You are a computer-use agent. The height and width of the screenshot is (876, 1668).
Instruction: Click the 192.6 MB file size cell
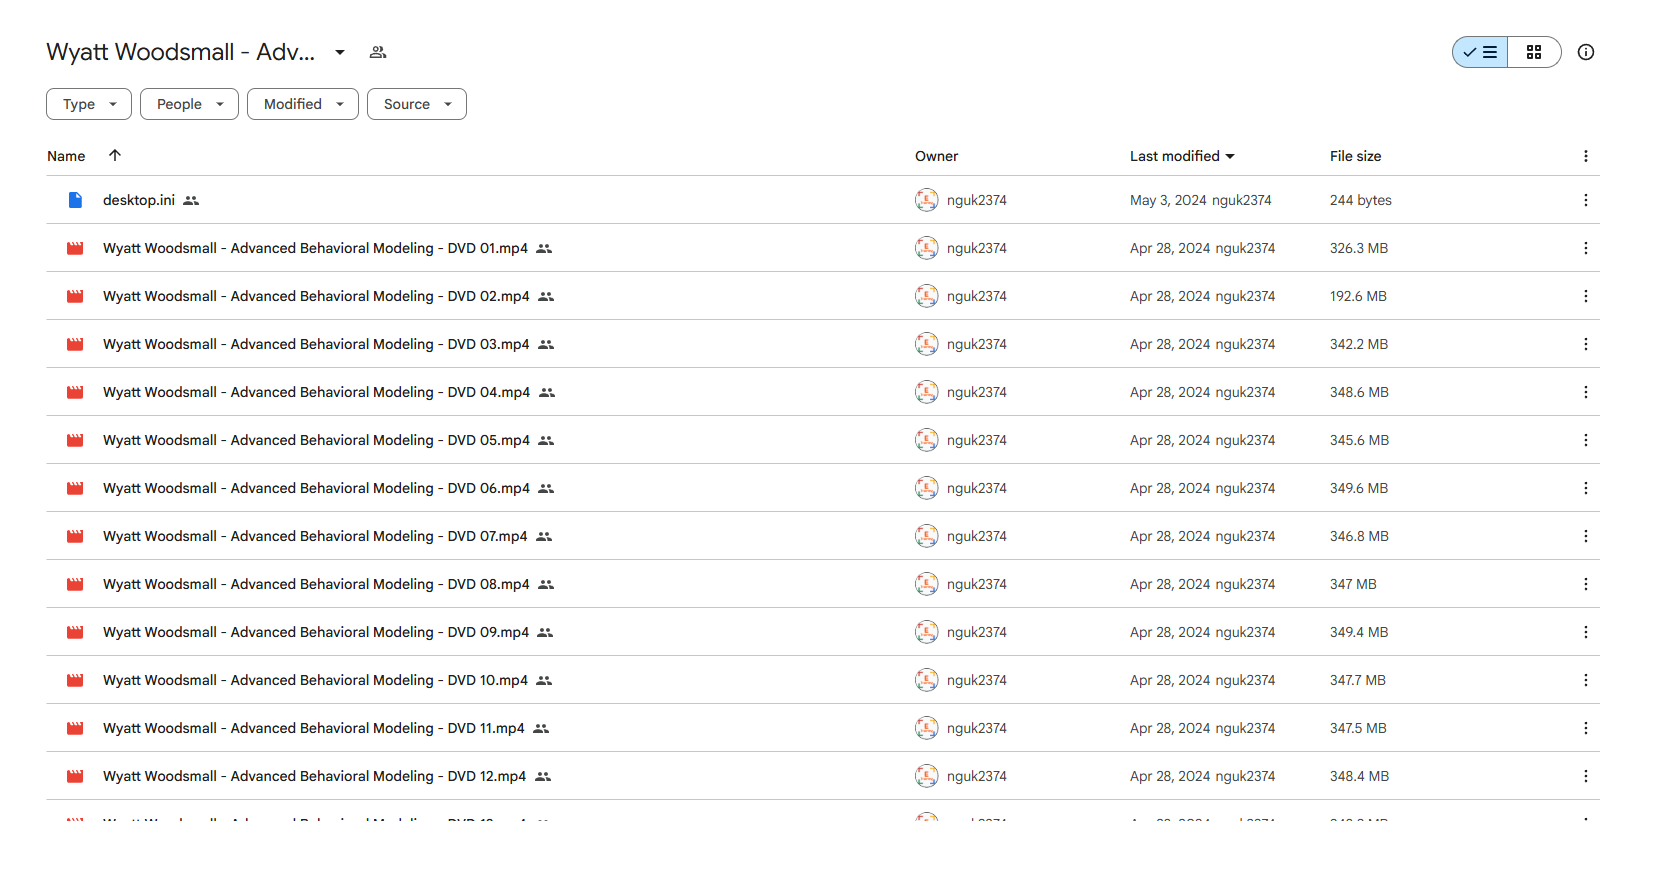(x=1358, y=296)
